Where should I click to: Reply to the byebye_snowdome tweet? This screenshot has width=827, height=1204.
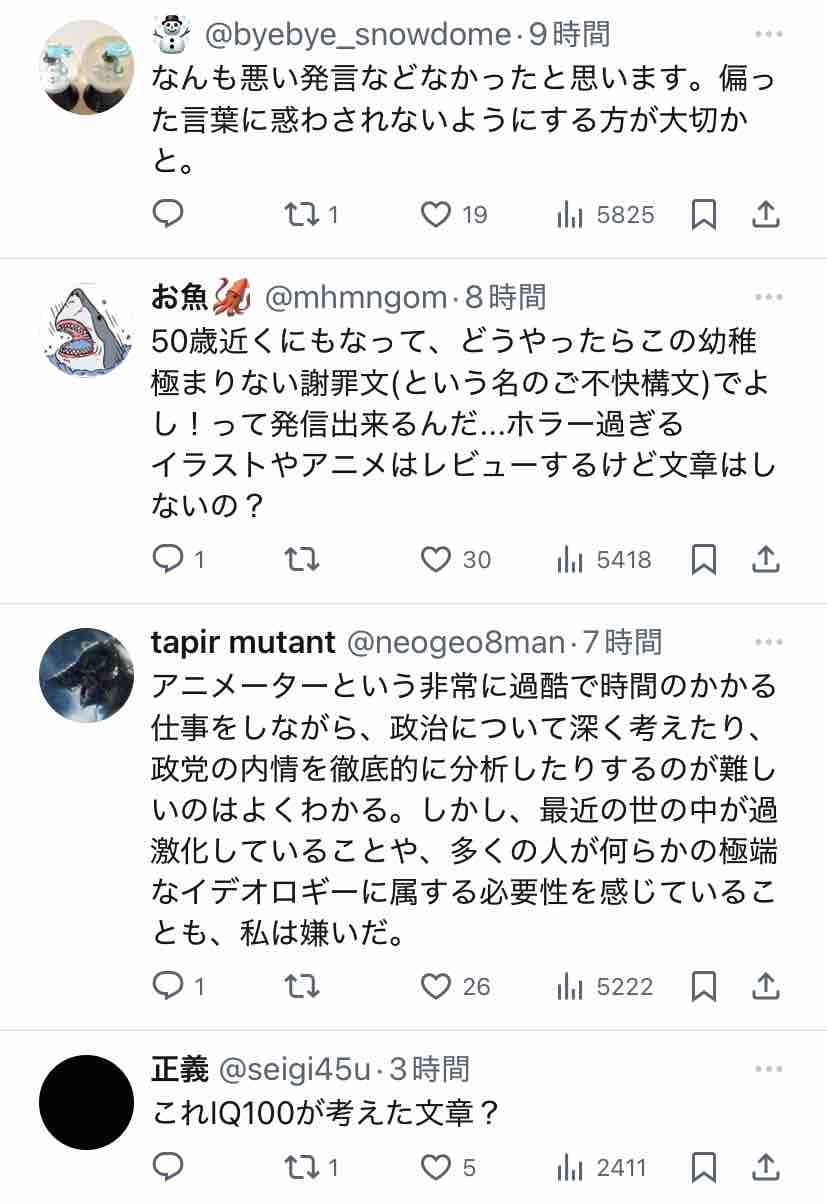click(168, 214)
